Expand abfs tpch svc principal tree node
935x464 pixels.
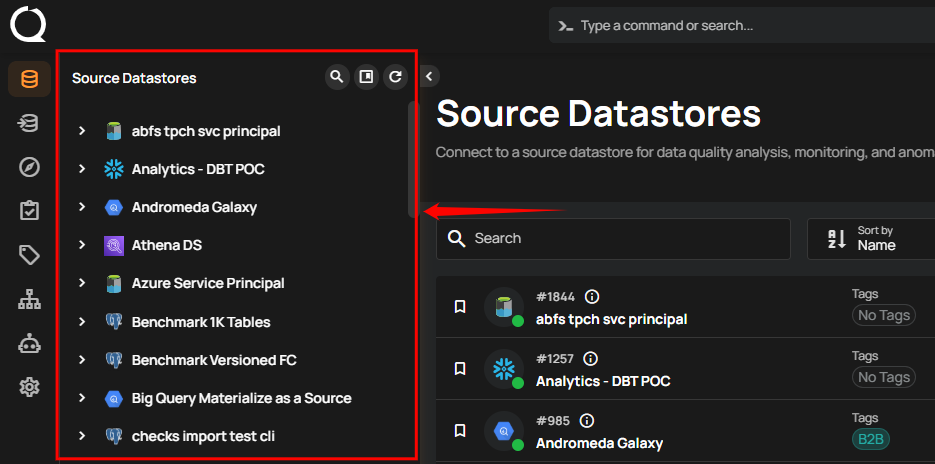(x=82, y=131)
